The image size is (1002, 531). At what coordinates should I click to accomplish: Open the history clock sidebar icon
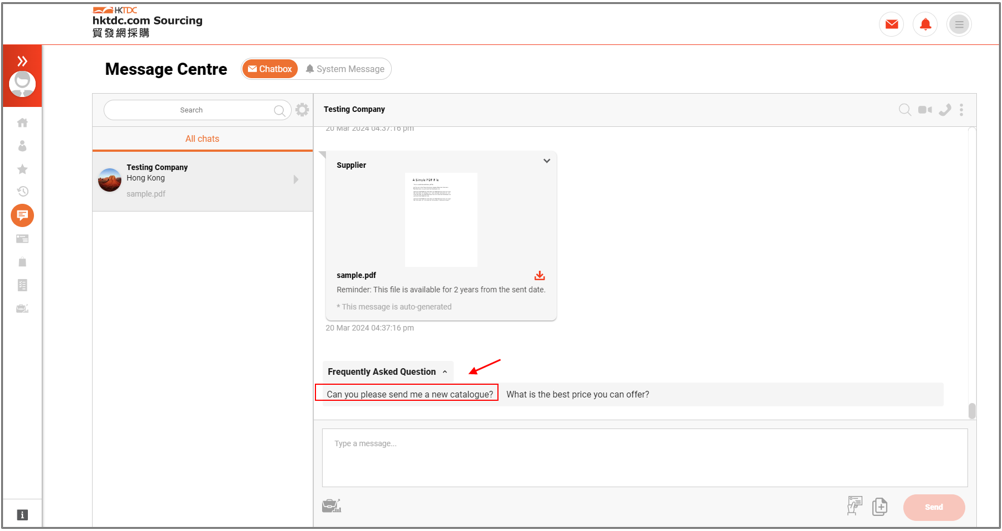[x=22, y=191]
